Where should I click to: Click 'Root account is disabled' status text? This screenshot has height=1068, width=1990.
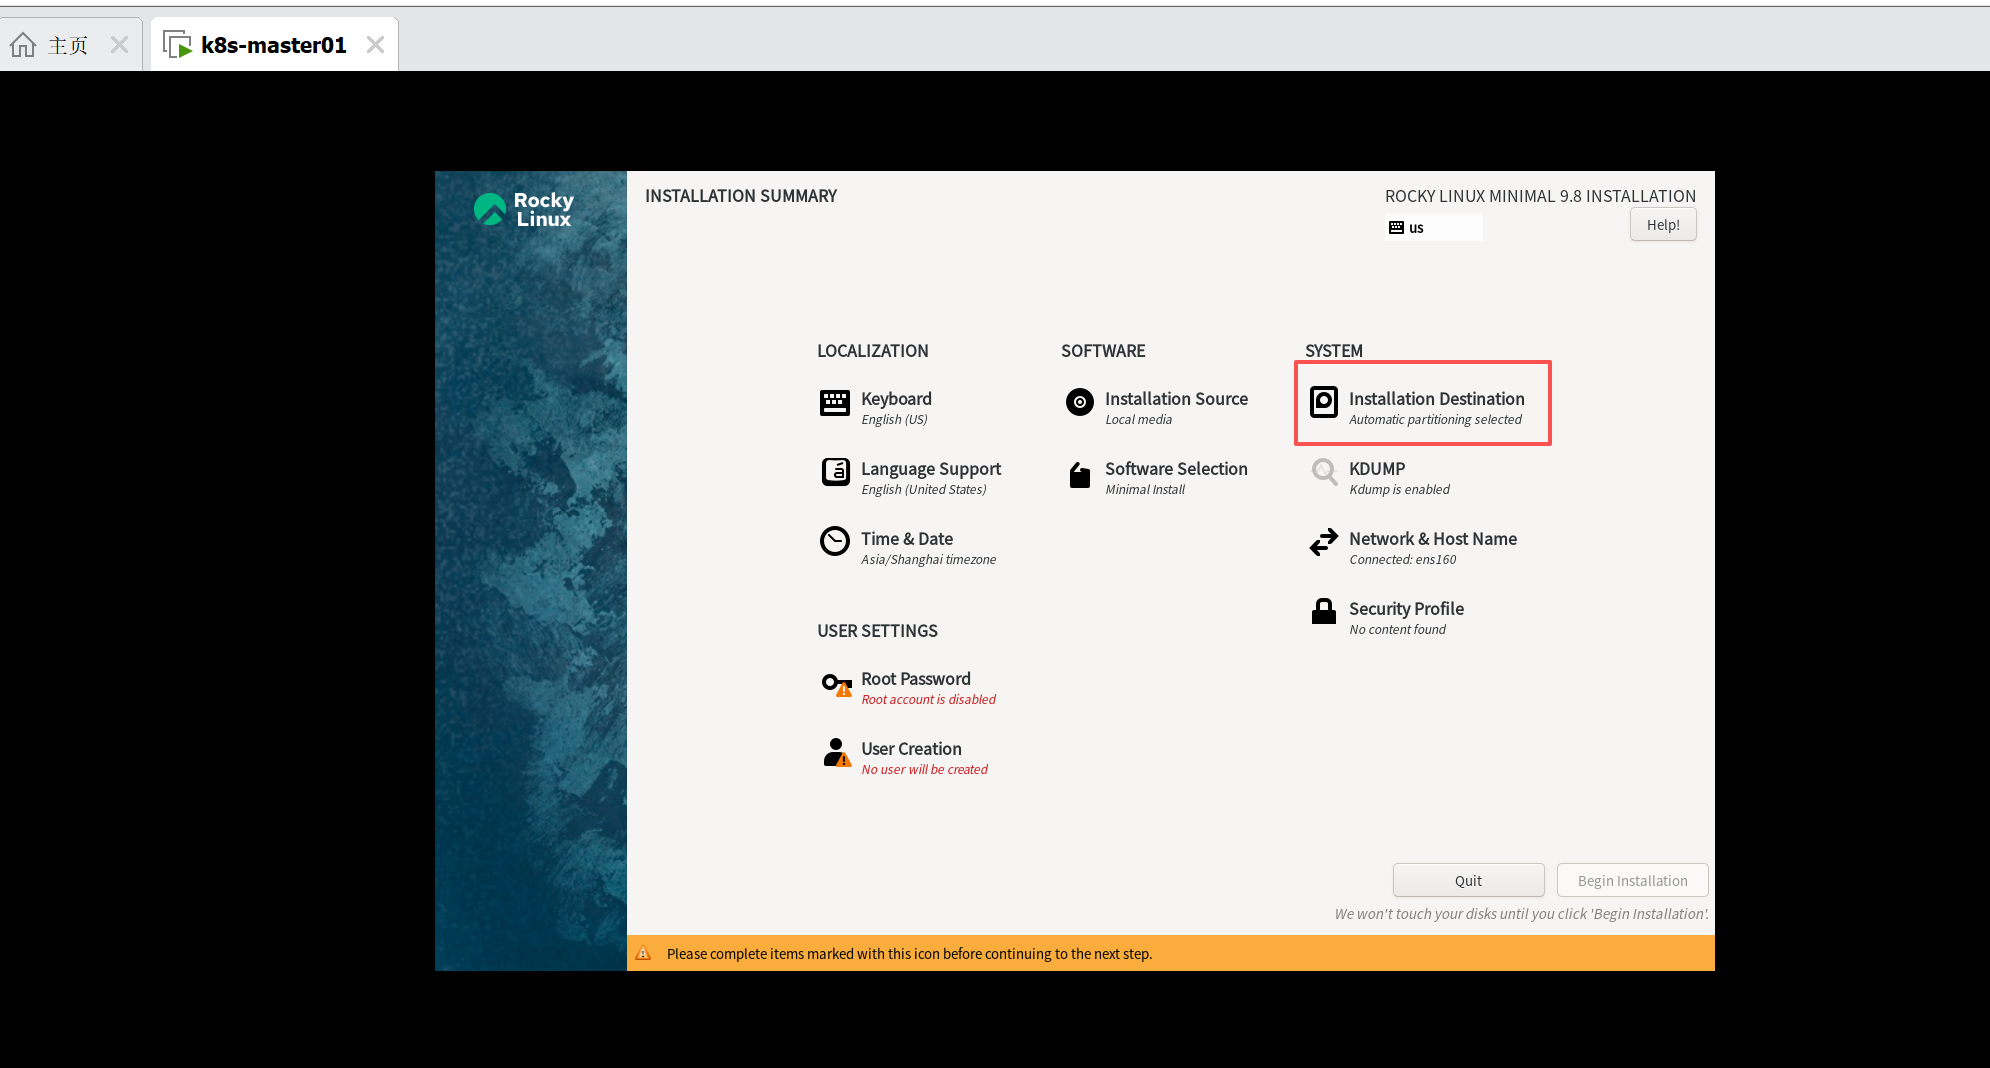coord(928,700)
